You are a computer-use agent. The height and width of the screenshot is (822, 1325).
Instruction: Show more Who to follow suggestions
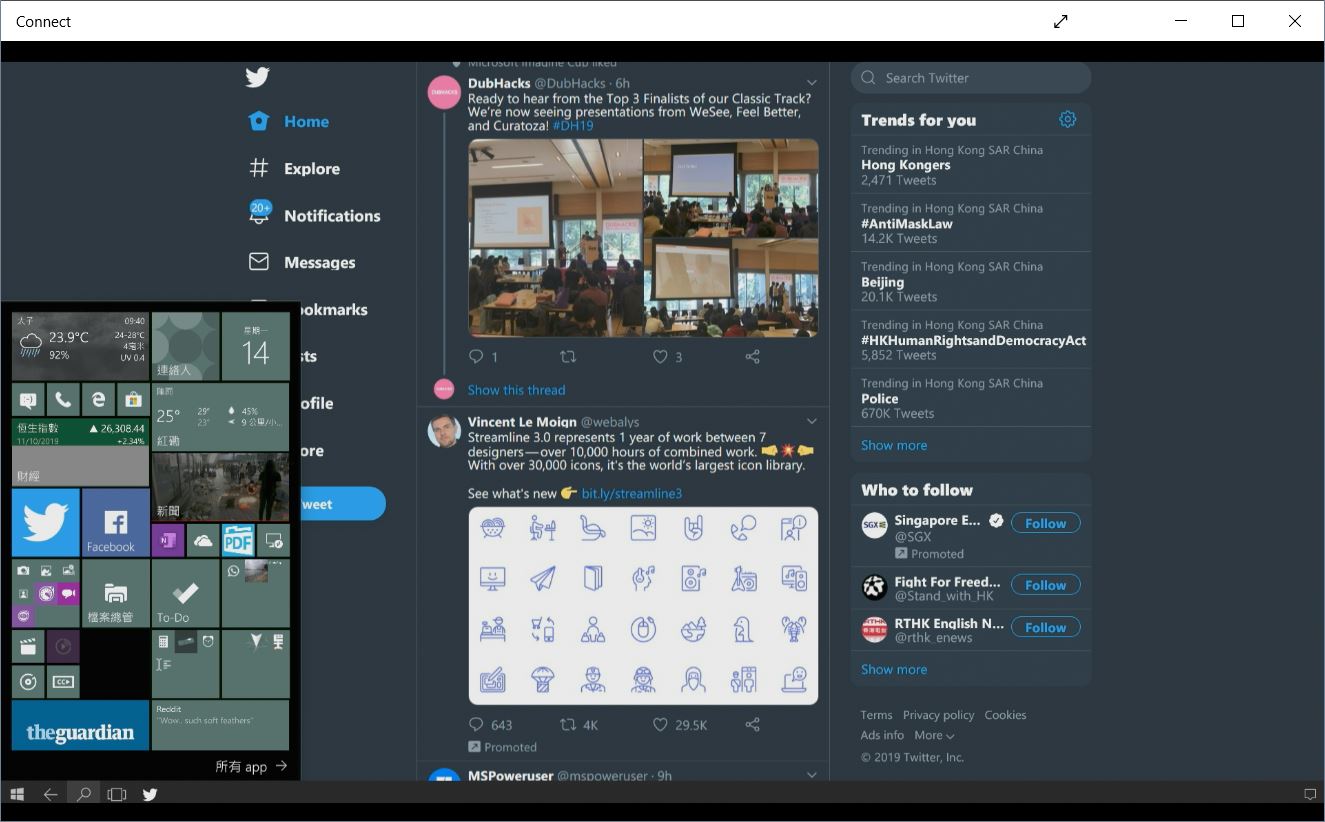tap(894, 669)
